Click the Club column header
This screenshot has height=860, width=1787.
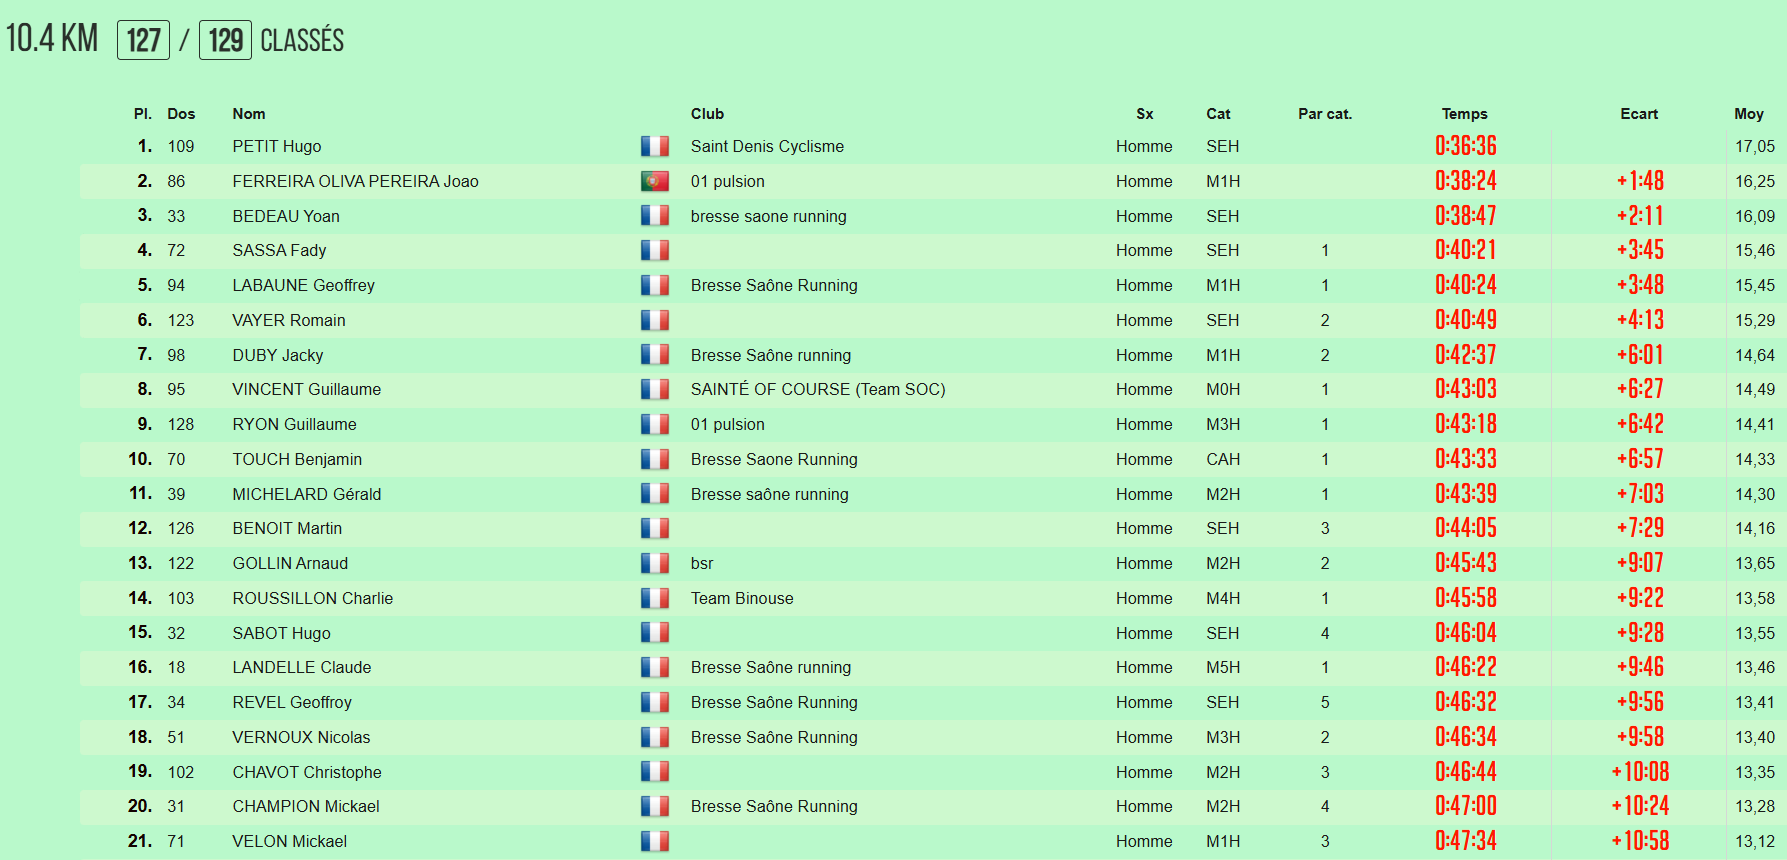[x=707, y=114]
